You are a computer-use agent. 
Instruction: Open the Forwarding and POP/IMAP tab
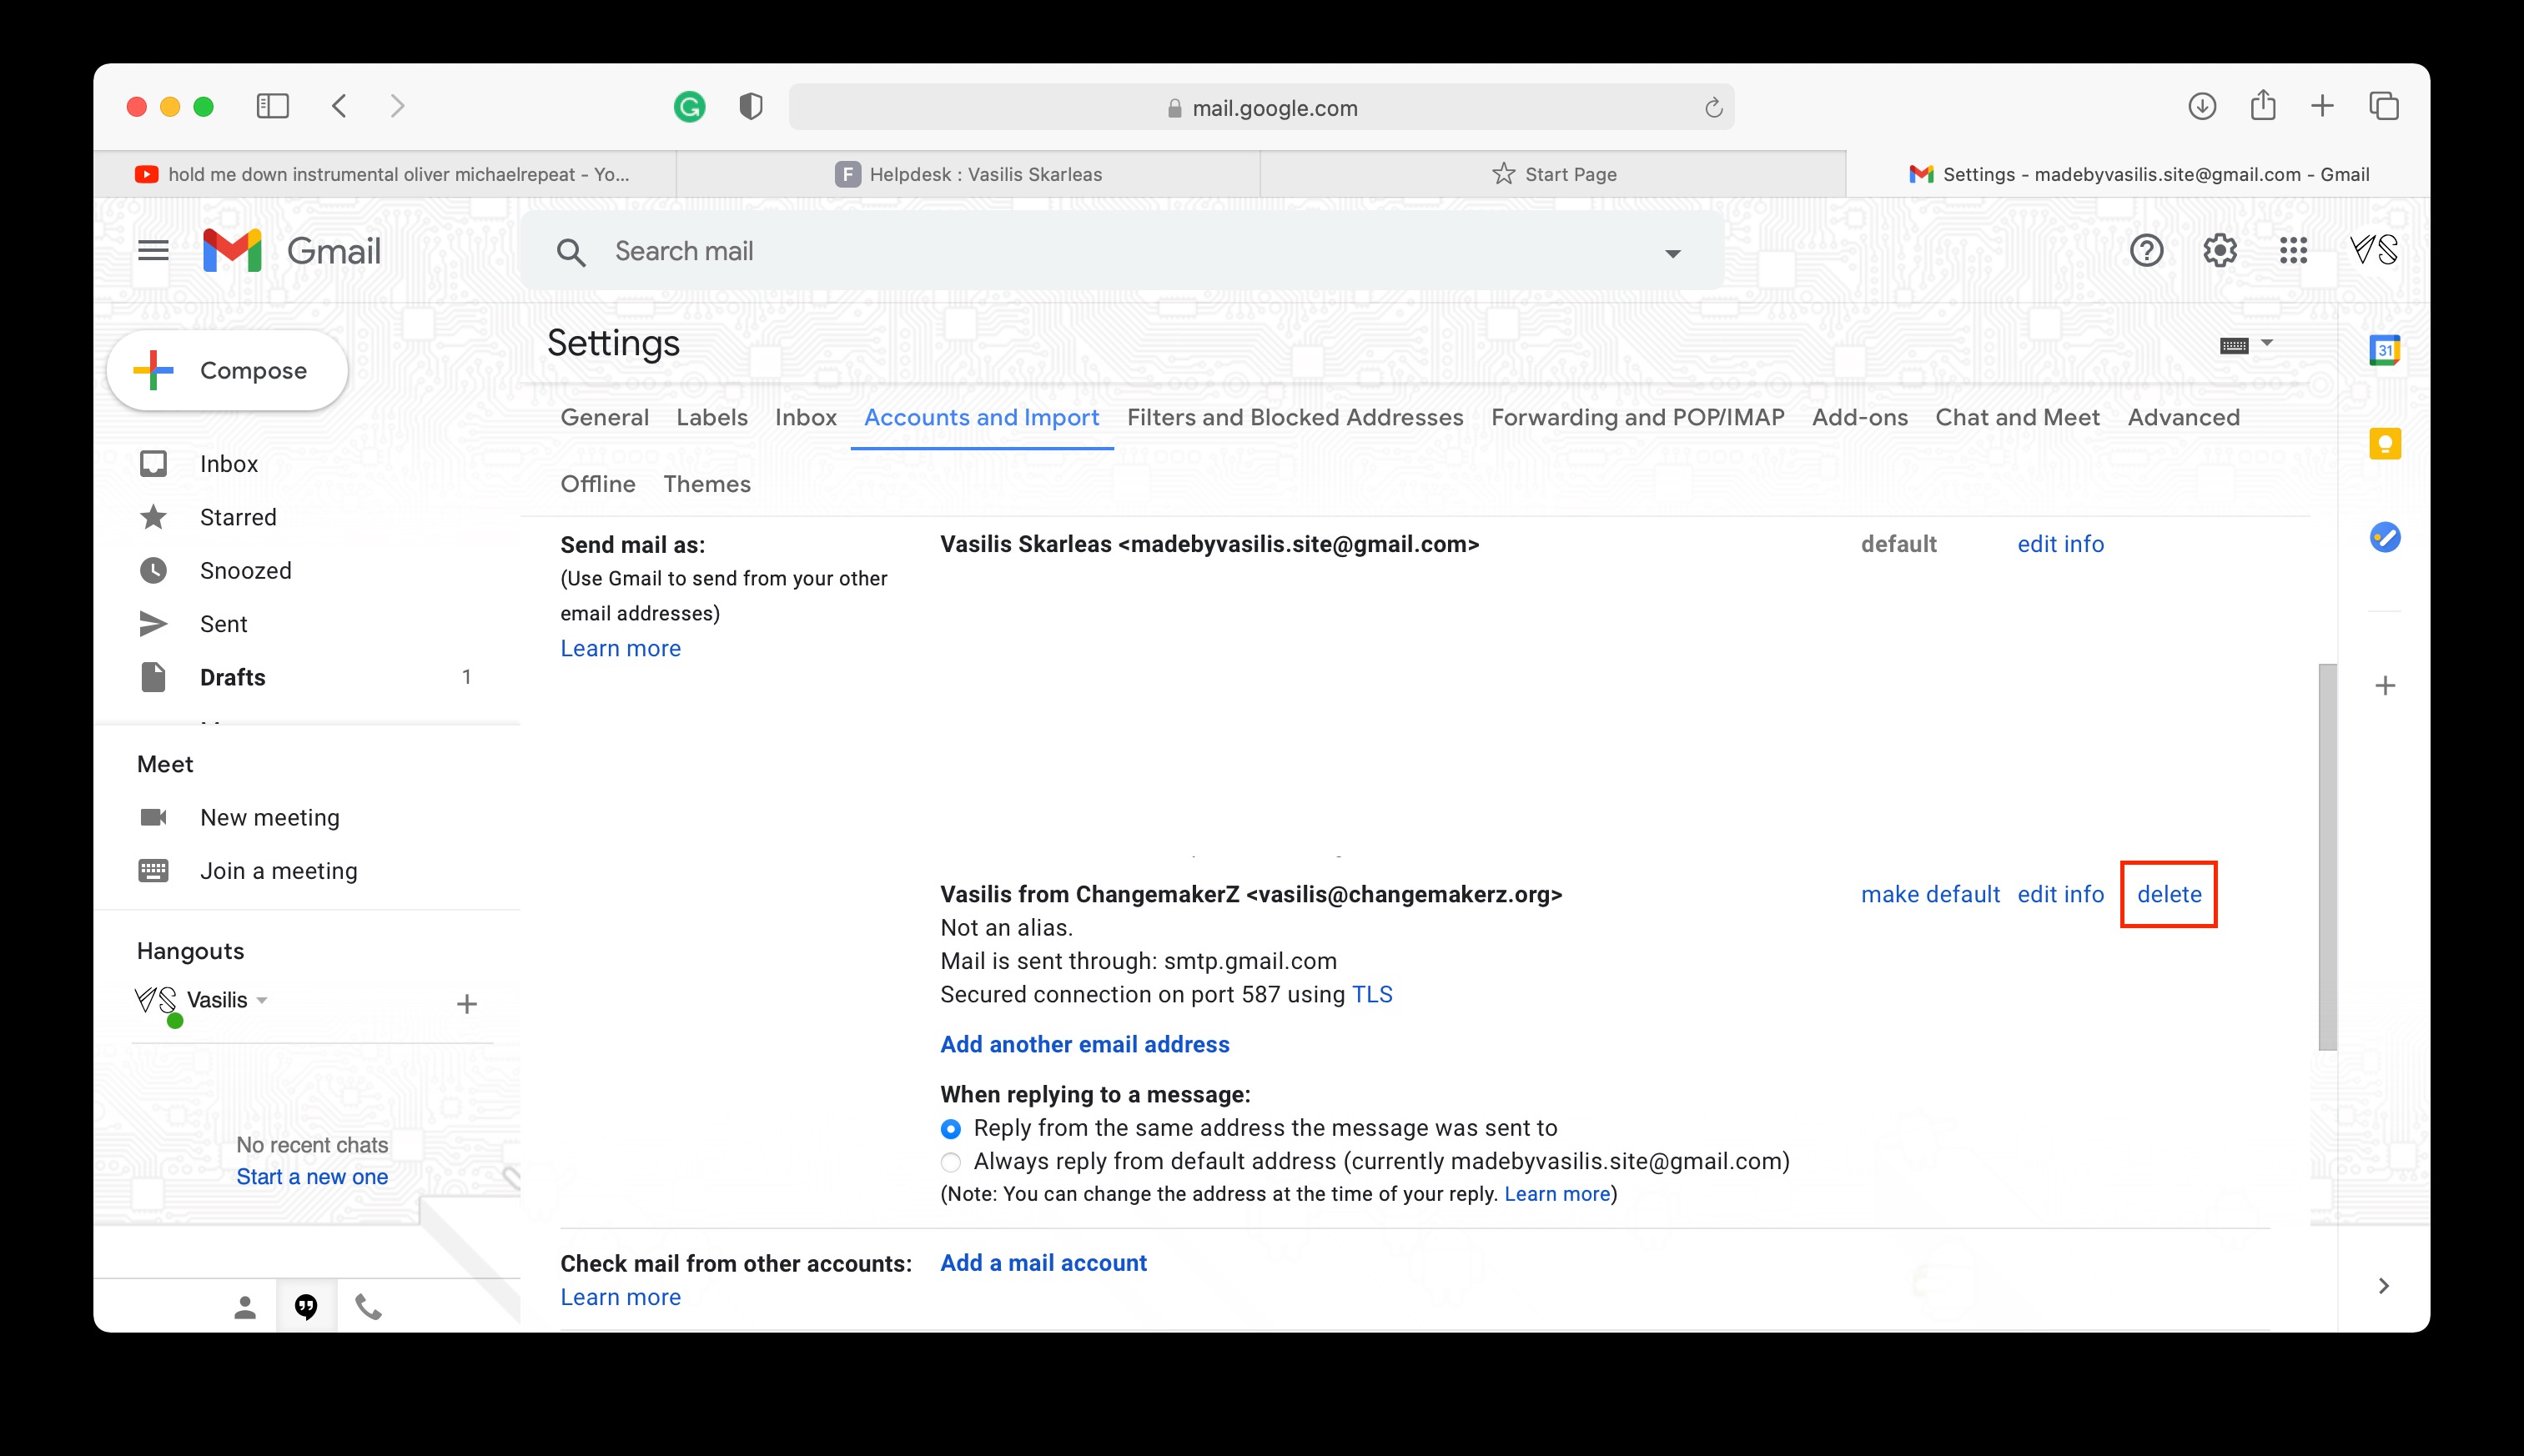point(1637,417)
